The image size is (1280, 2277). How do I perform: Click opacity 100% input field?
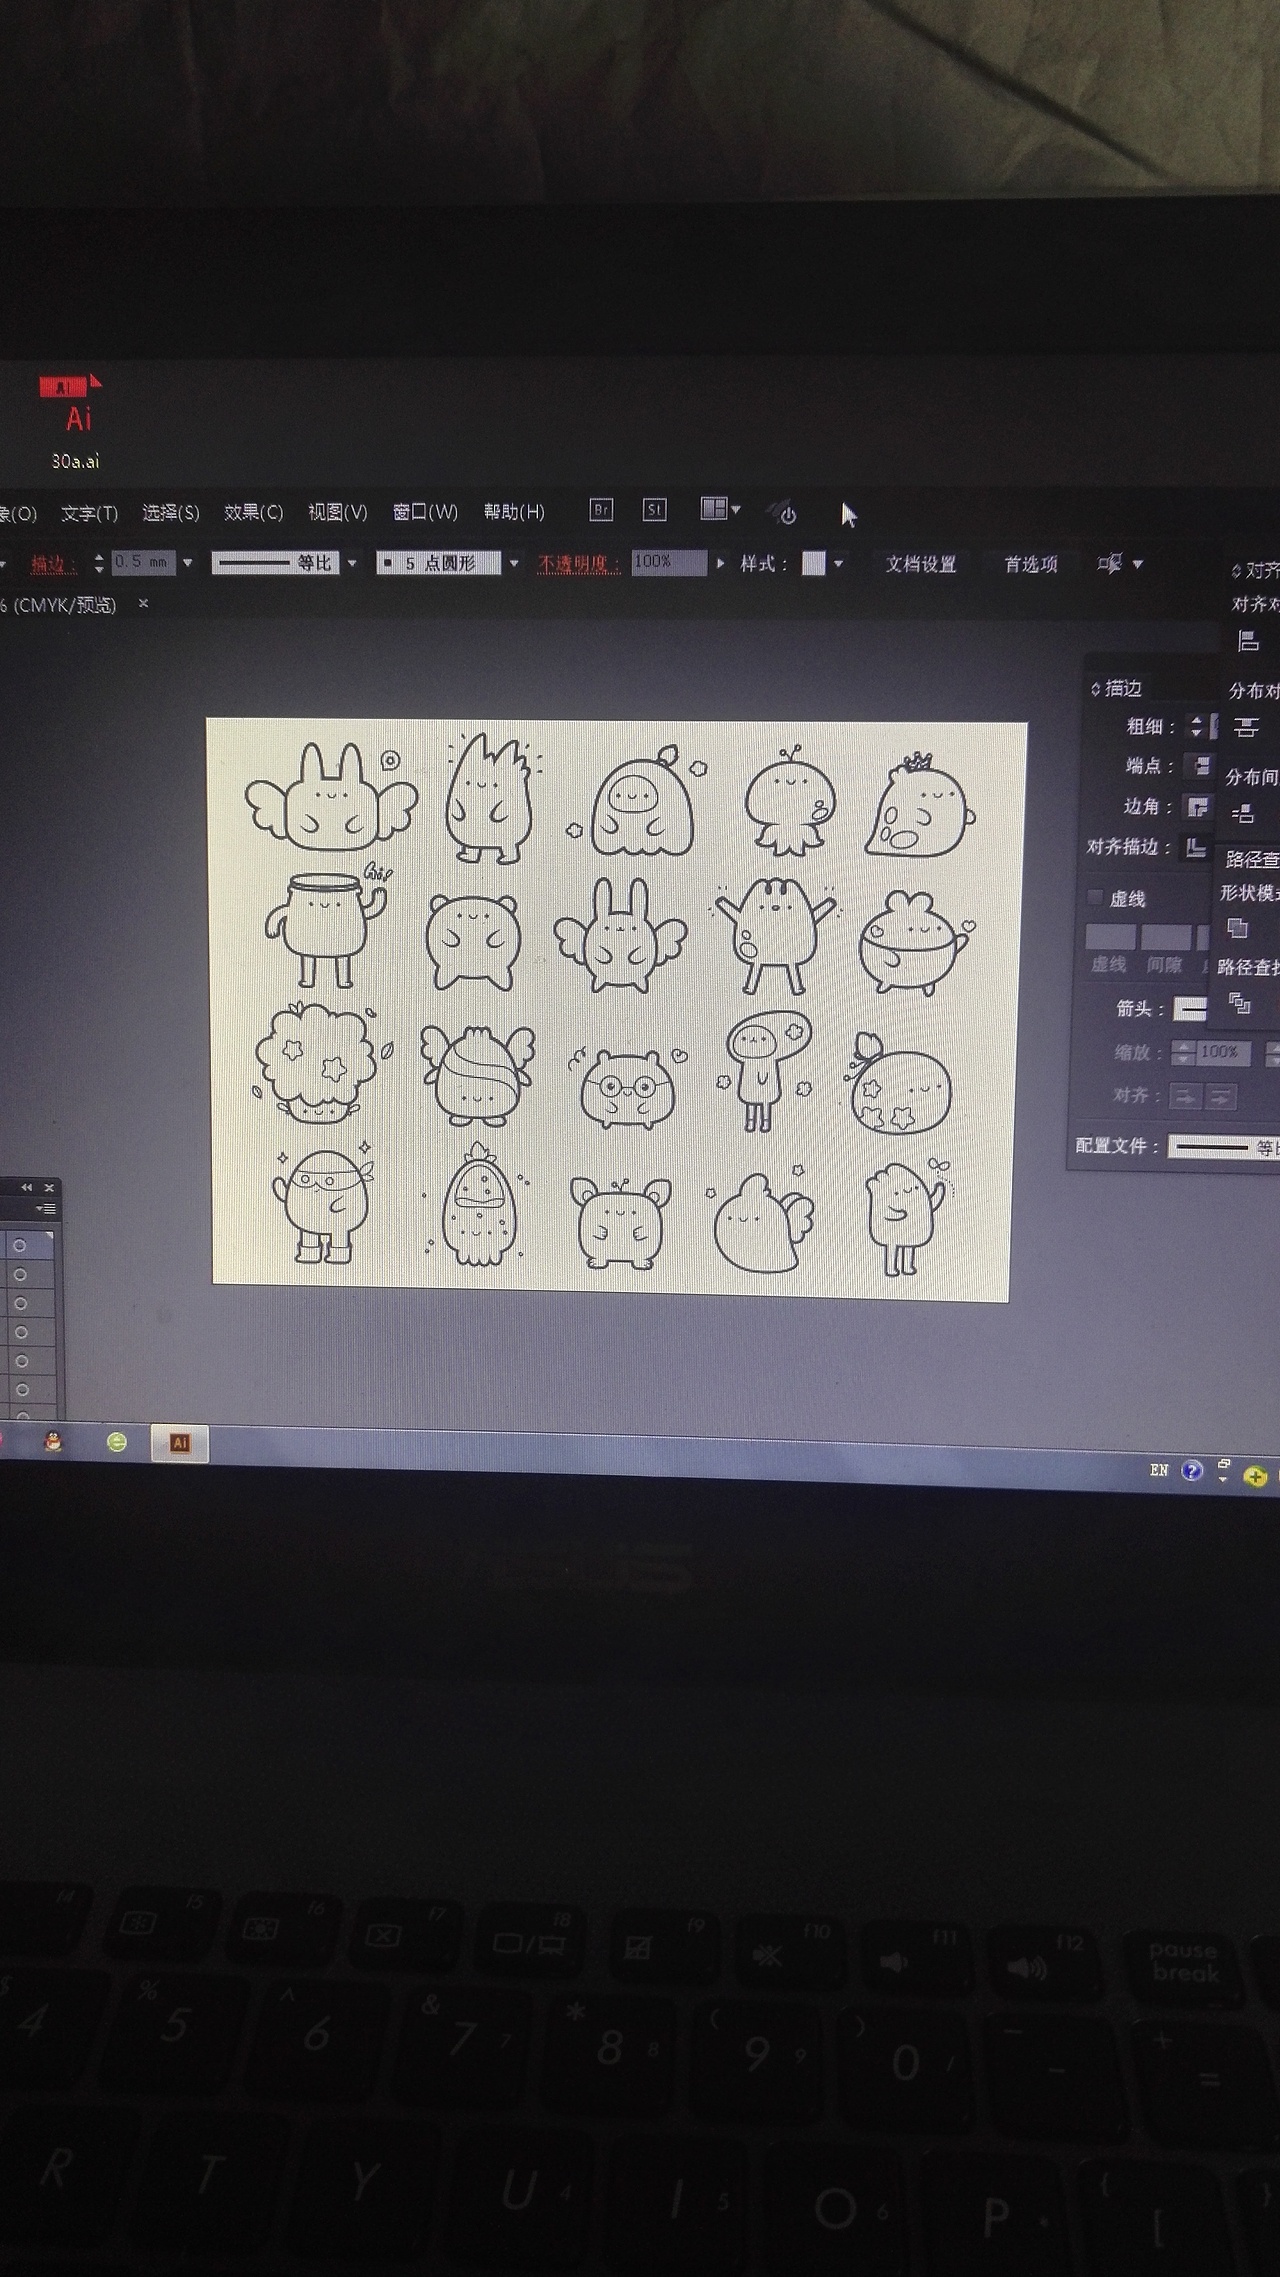point(668,562)
